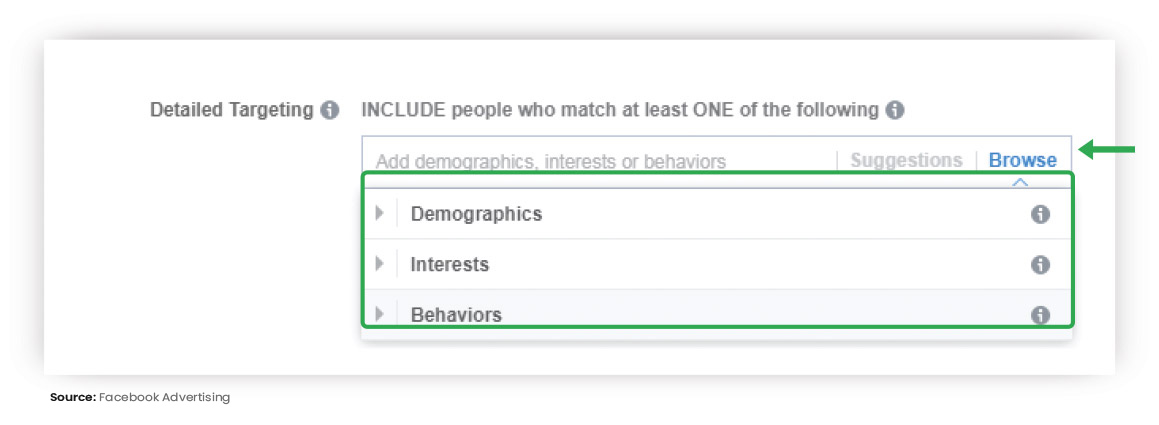This screenshot has height=425, width=1159.
Task: Click the 'INCLUDE people who match' heading
Action: coord(619,110)
